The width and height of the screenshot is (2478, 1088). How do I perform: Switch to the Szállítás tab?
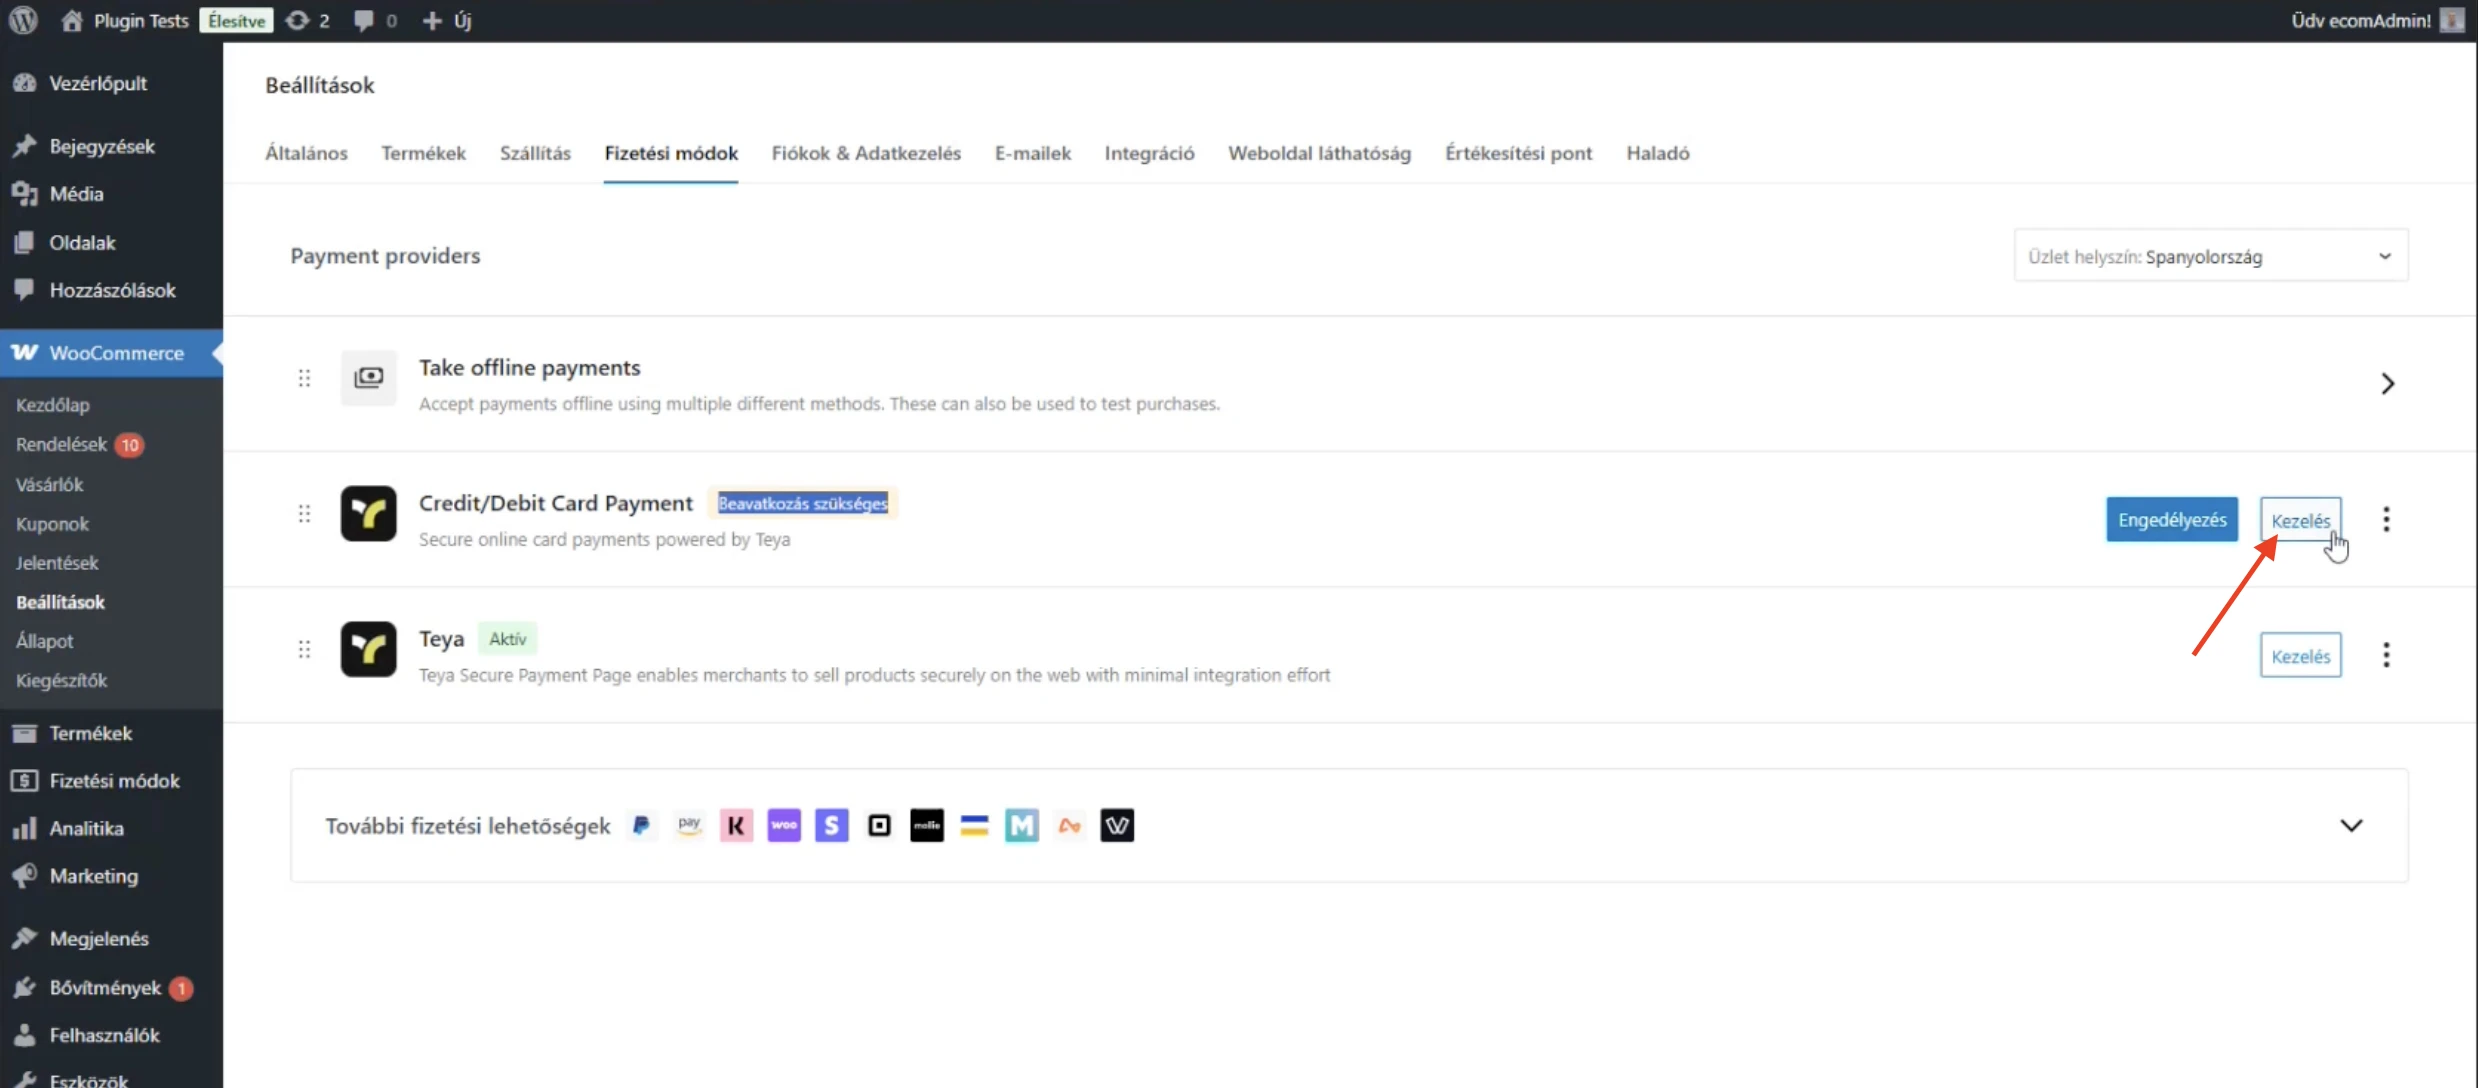(535, 153)
